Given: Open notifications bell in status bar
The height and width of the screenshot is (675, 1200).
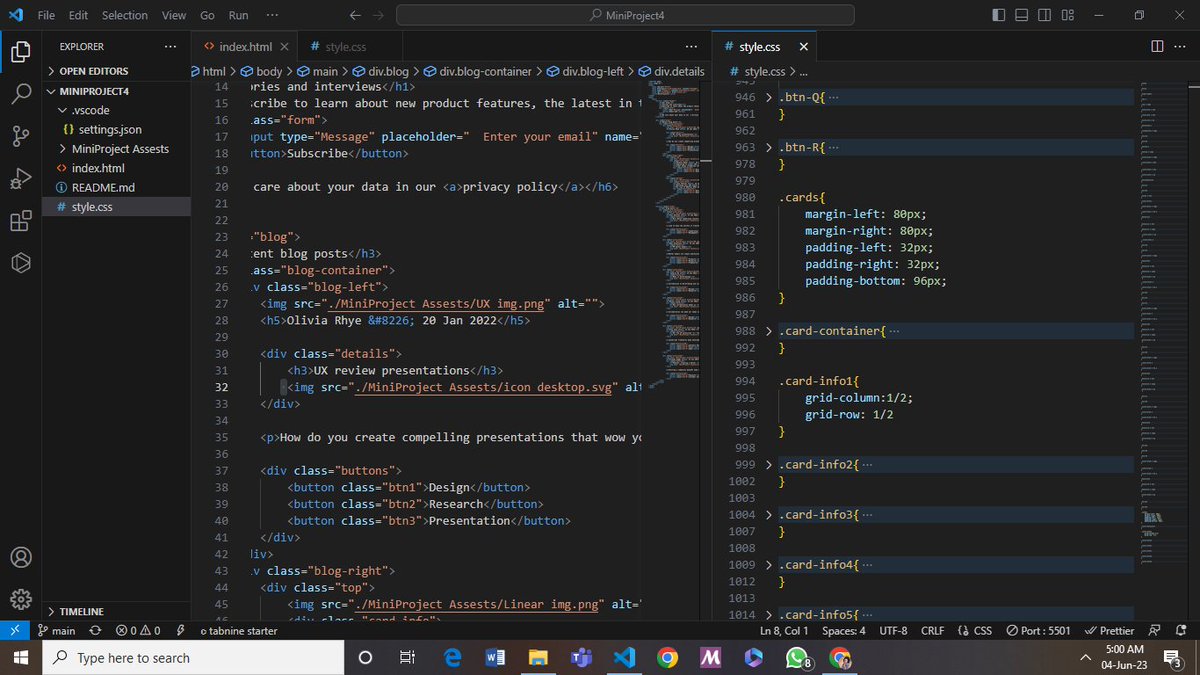Looking at the screenshot, I should point(1181,631).
